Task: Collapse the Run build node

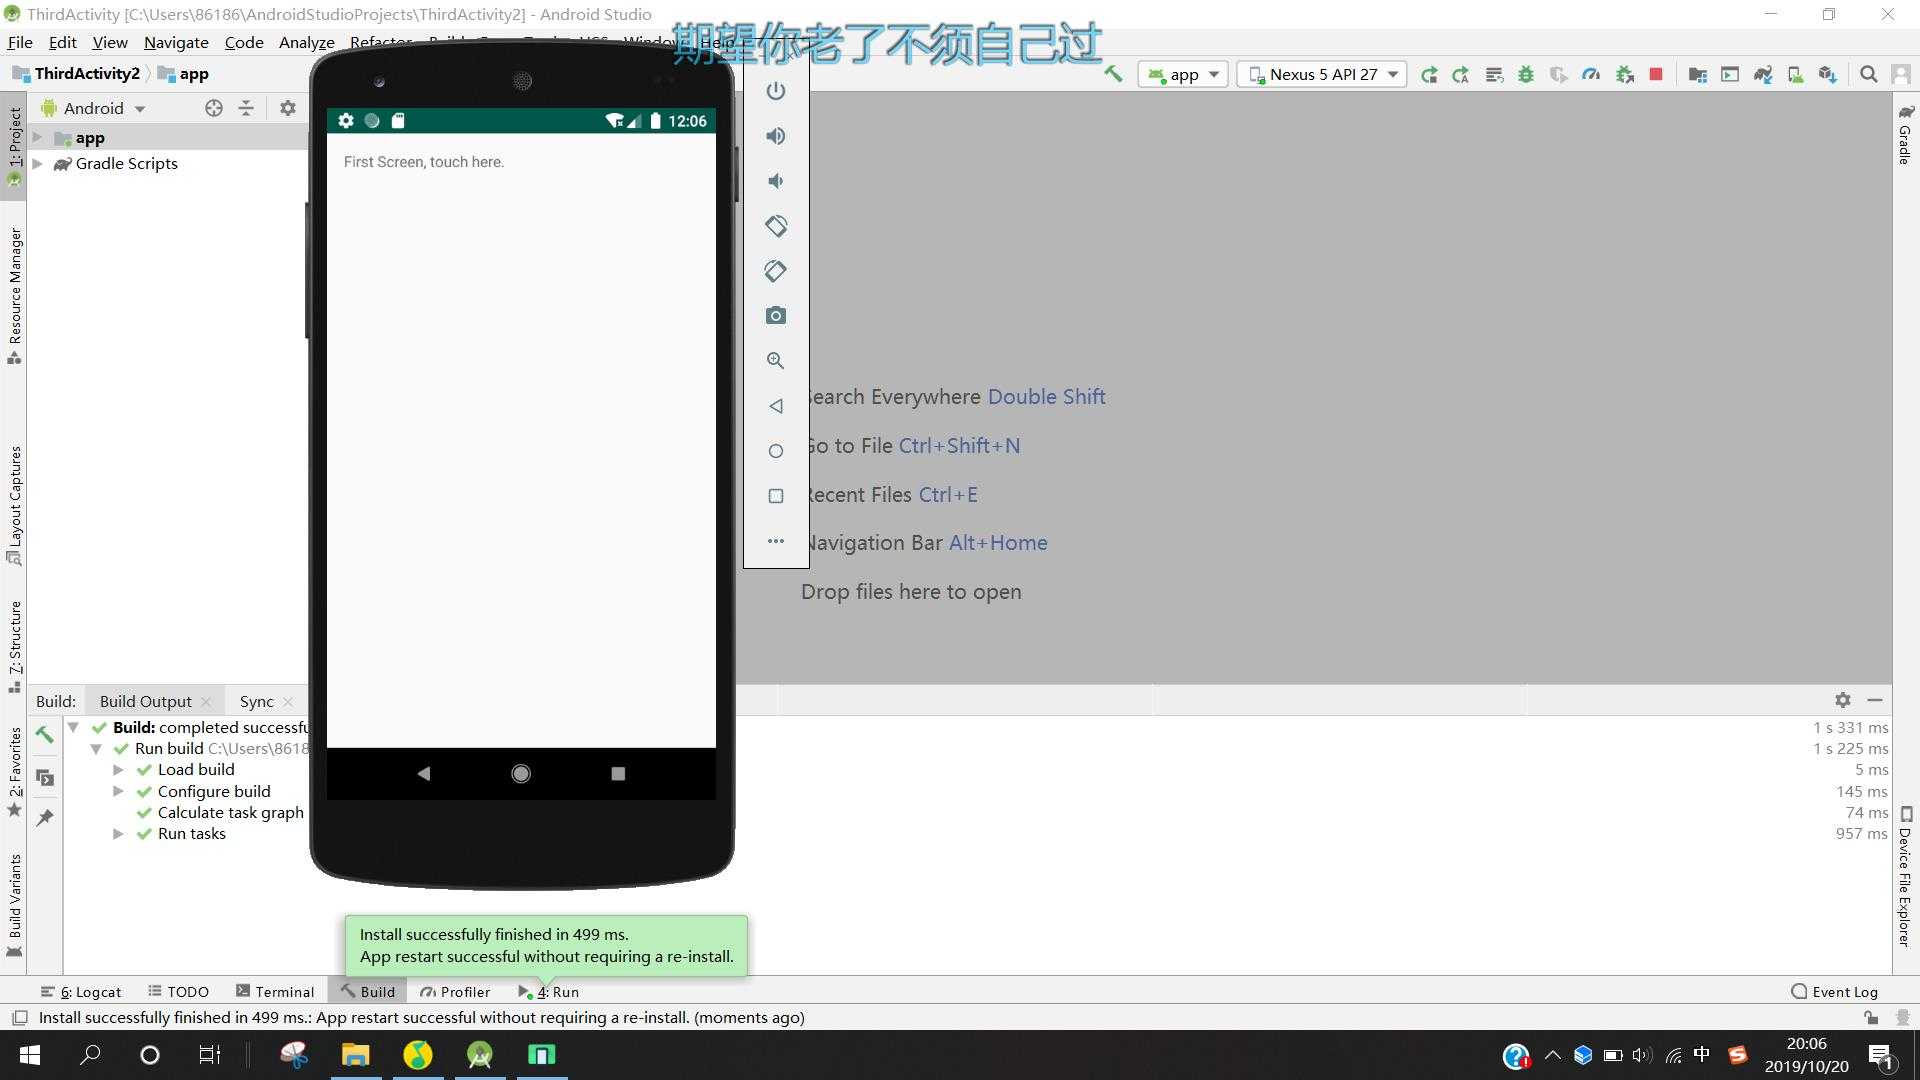Action: coord(96,749)
